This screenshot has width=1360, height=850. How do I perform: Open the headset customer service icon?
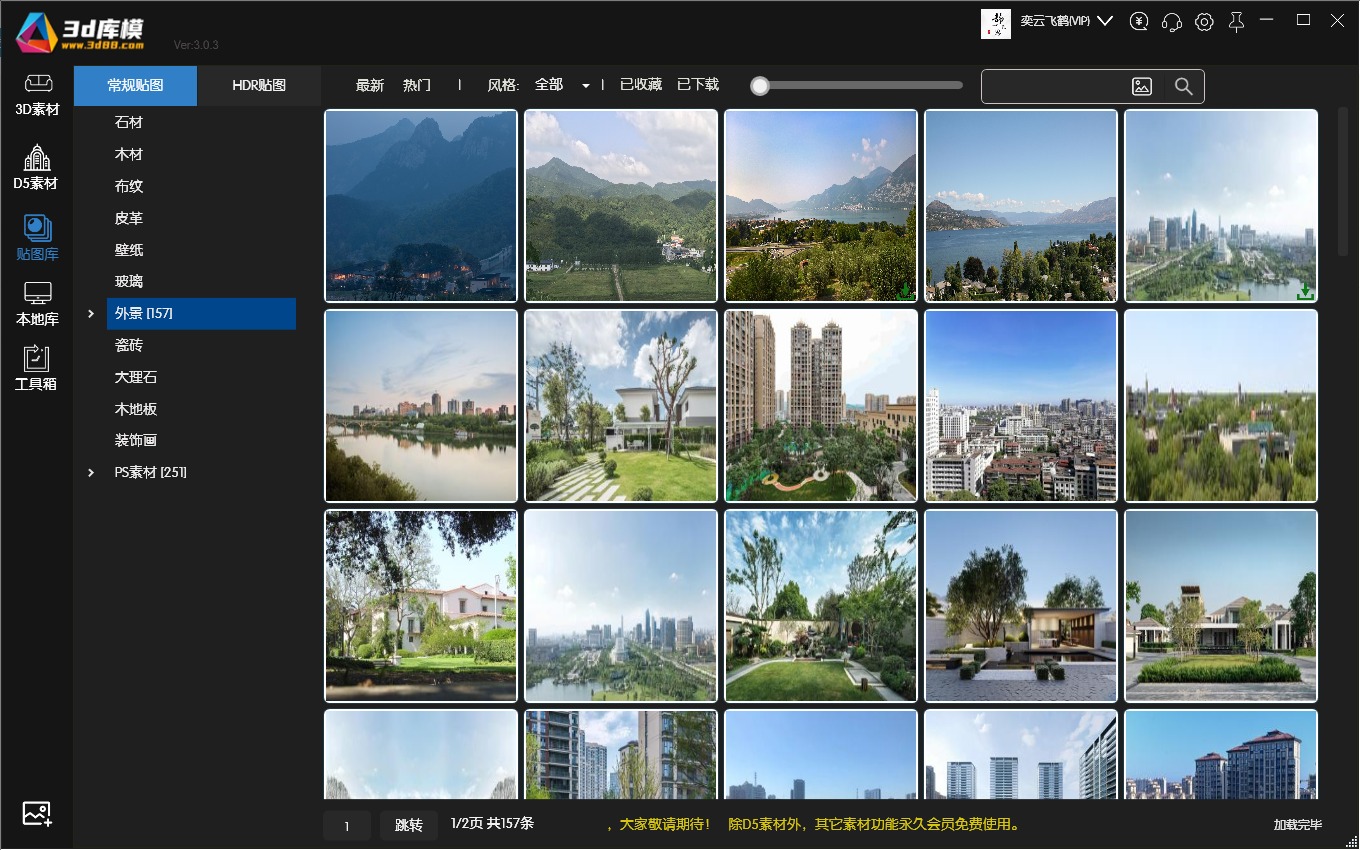[x=1172, y=22]
